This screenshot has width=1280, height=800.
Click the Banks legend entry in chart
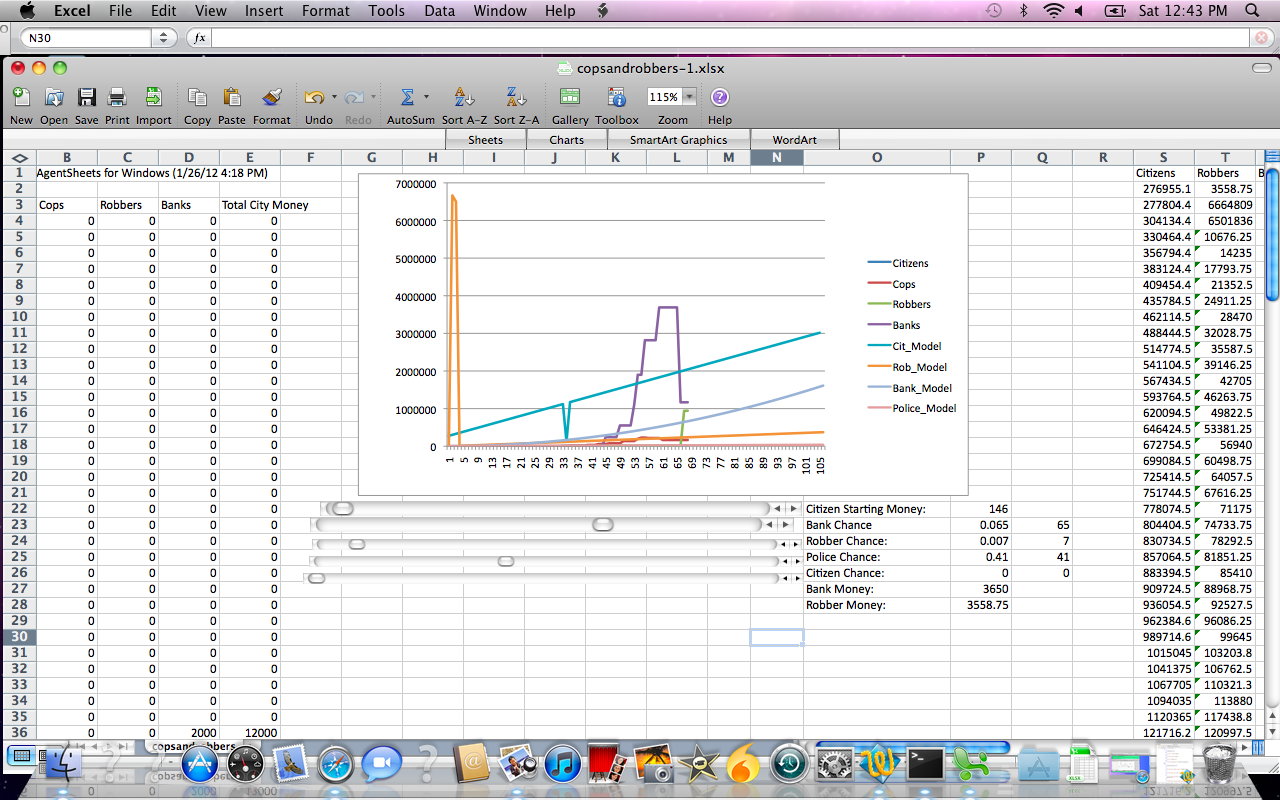point(893,325)
